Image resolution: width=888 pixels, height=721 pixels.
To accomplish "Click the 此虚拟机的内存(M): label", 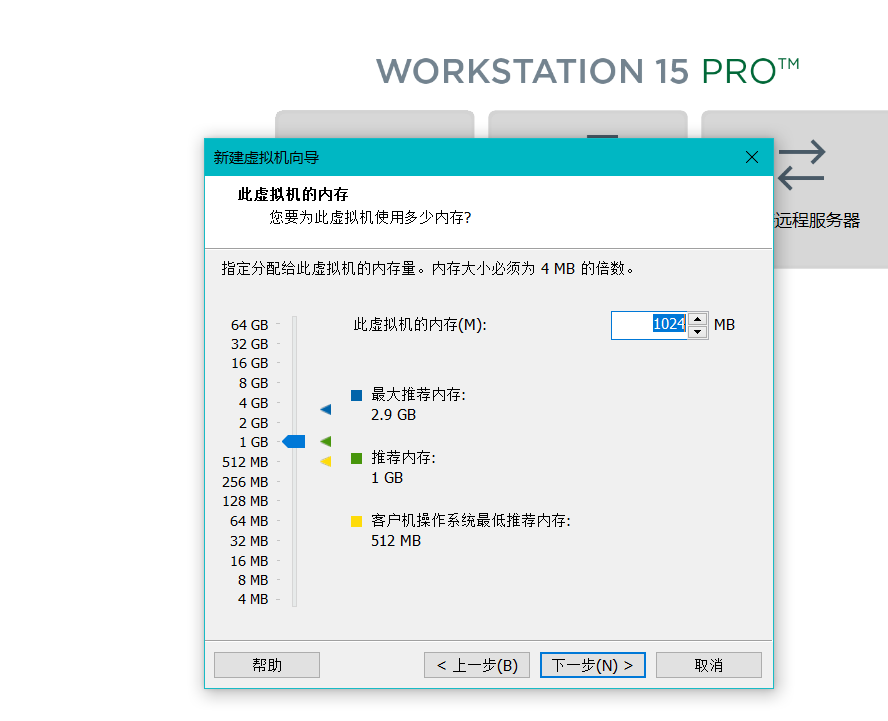I will 420,325.
